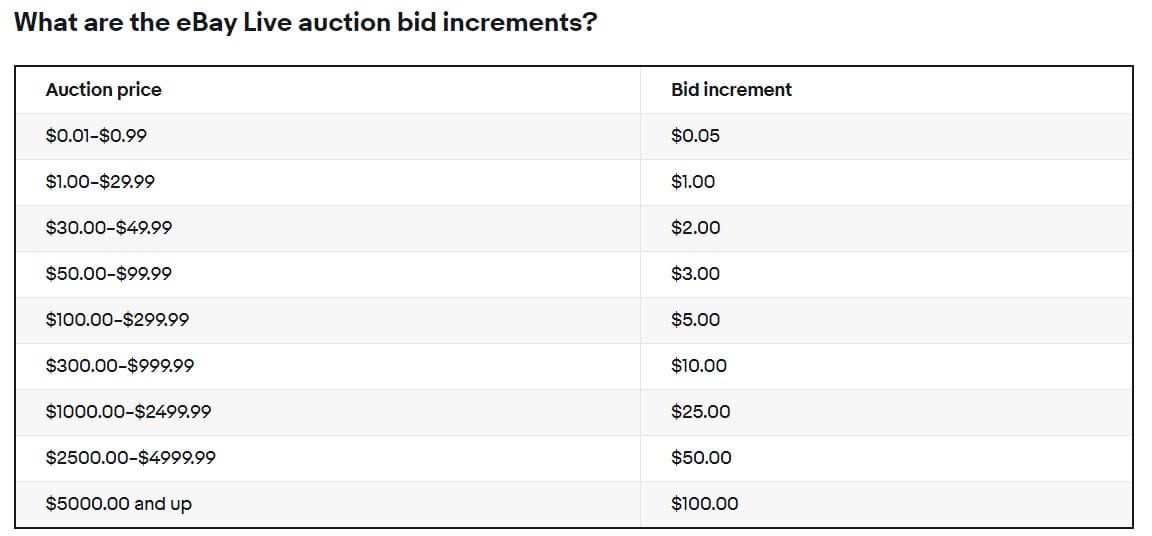The width and height of the screenshot is (1152, 536).
Task: Click the Auction price column header
Action: (103, 90)
